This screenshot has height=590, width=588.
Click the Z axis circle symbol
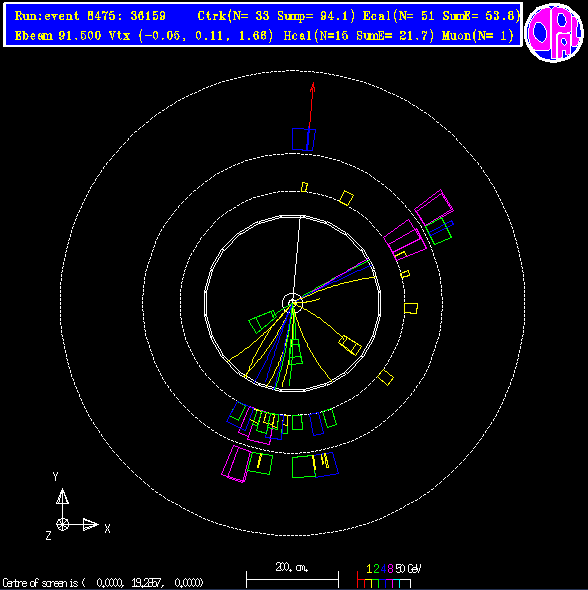(x=62, y=524)
